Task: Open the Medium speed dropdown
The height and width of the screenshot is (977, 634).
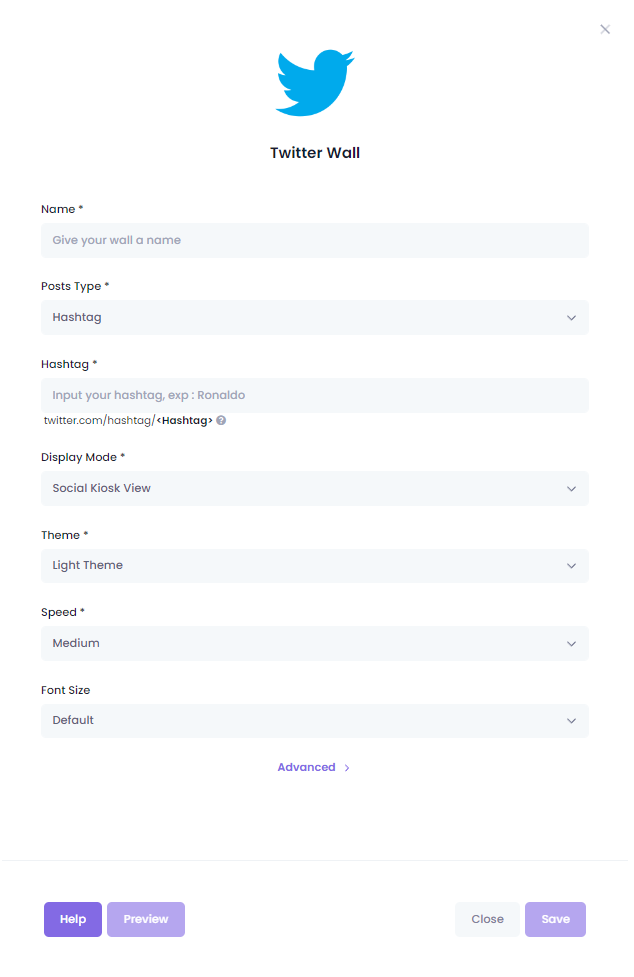Action: click(315, 644)
